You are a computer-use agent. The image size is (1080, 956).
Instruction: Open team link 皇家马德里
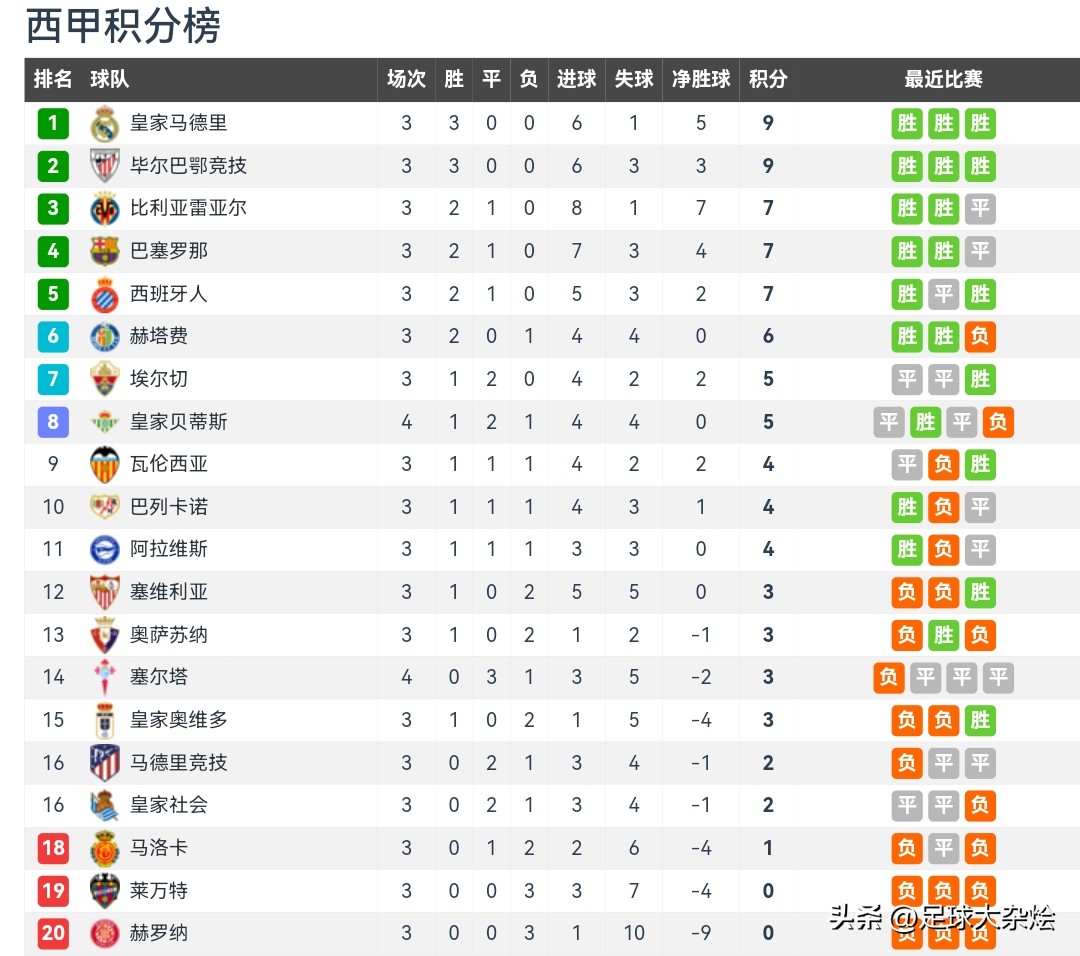coord(178,123)
